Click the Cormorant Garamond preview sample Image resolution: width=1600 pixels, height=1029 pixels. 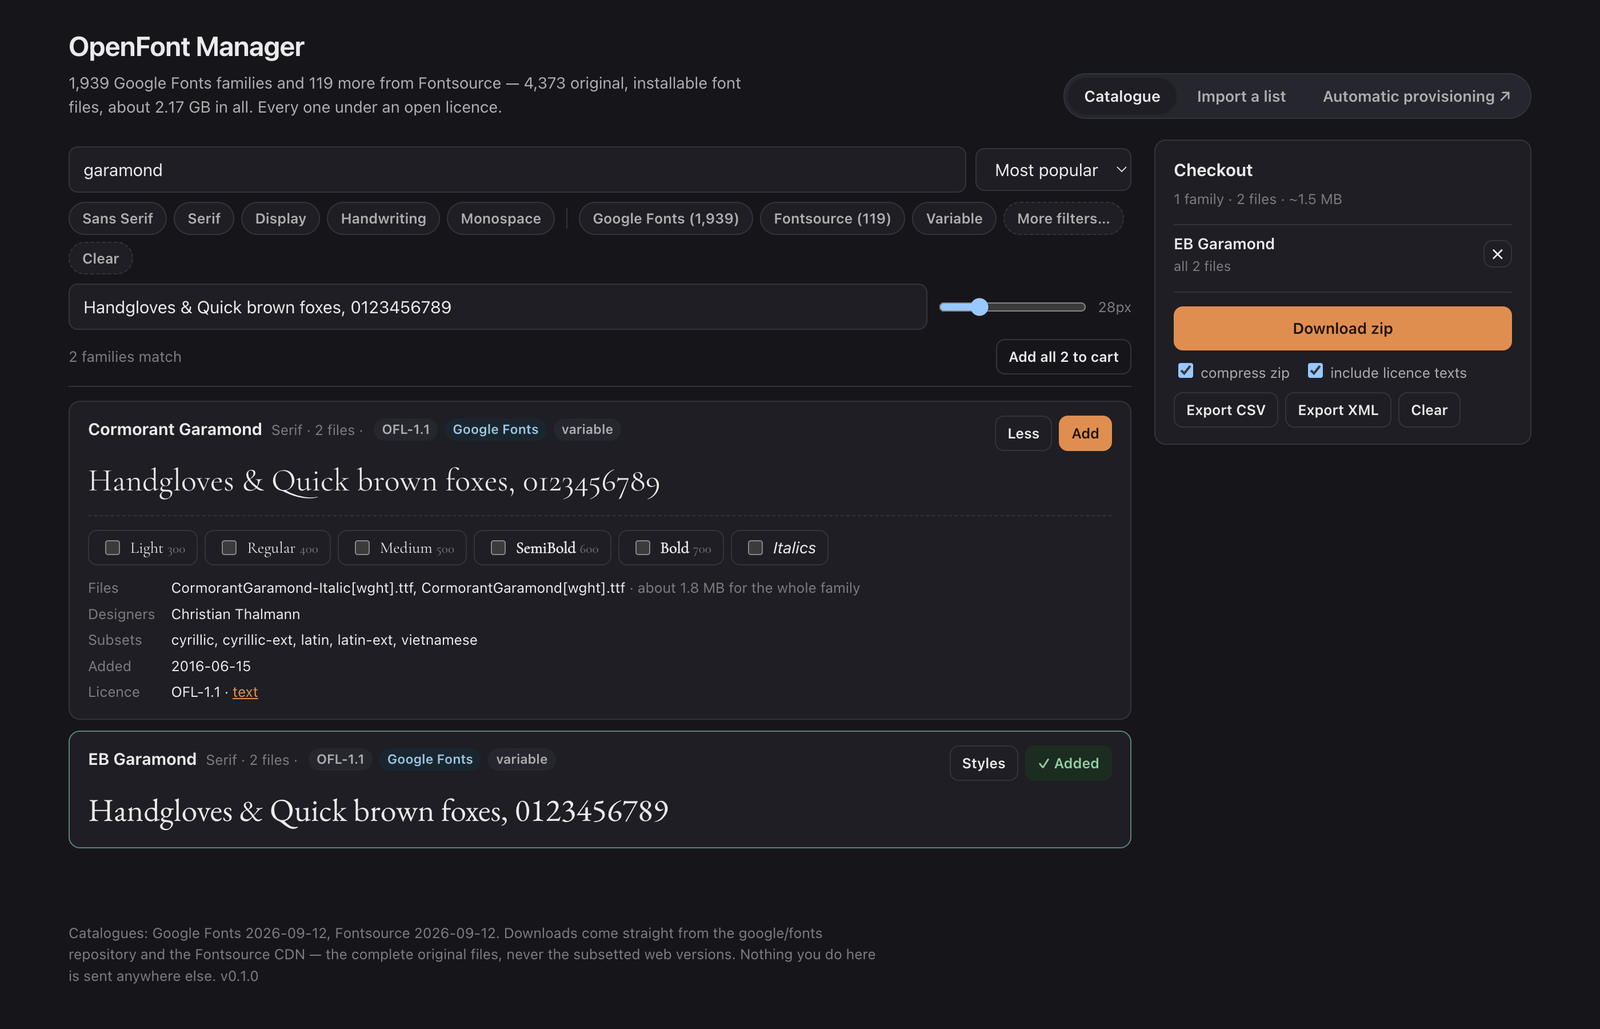coord(374,482)
